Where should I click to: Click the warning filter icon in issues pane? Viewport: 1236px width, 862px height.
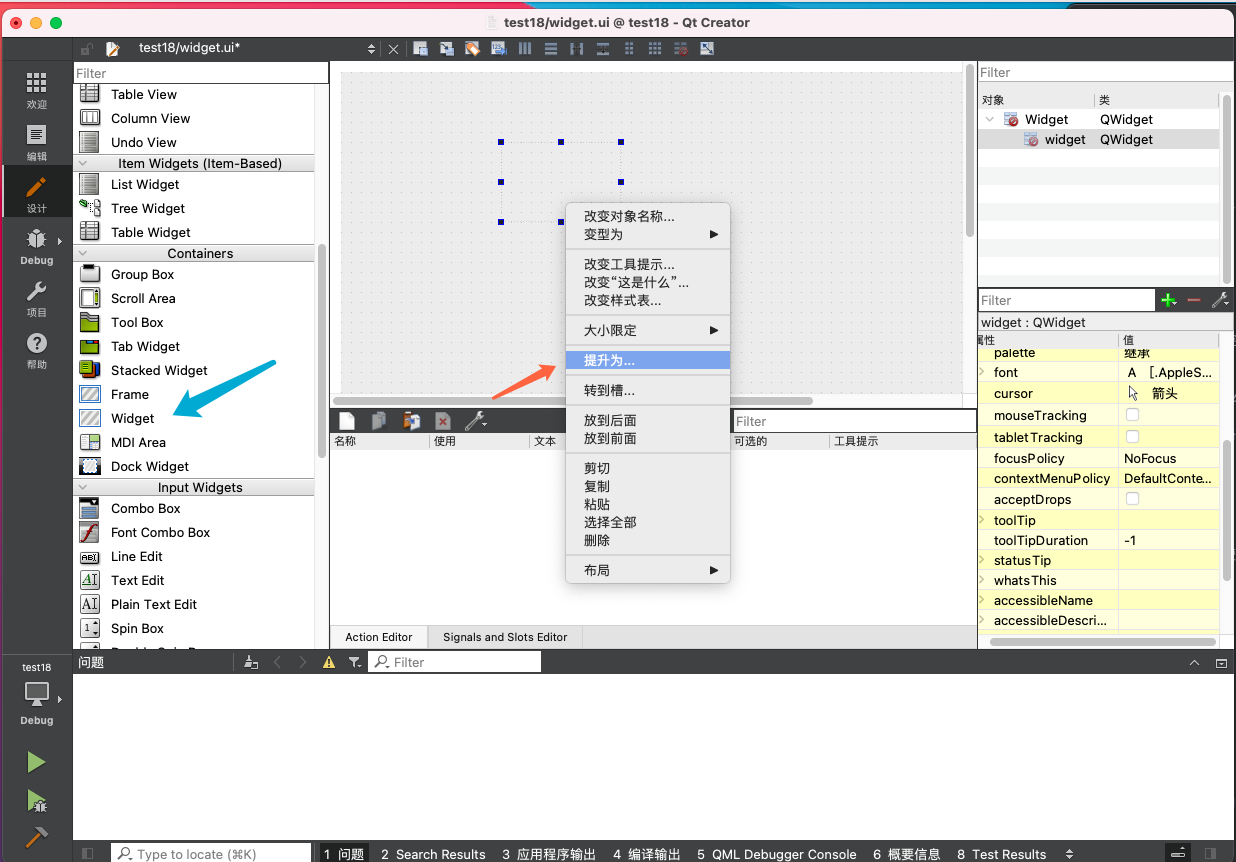pyautogui.click(x=329, y=662)
